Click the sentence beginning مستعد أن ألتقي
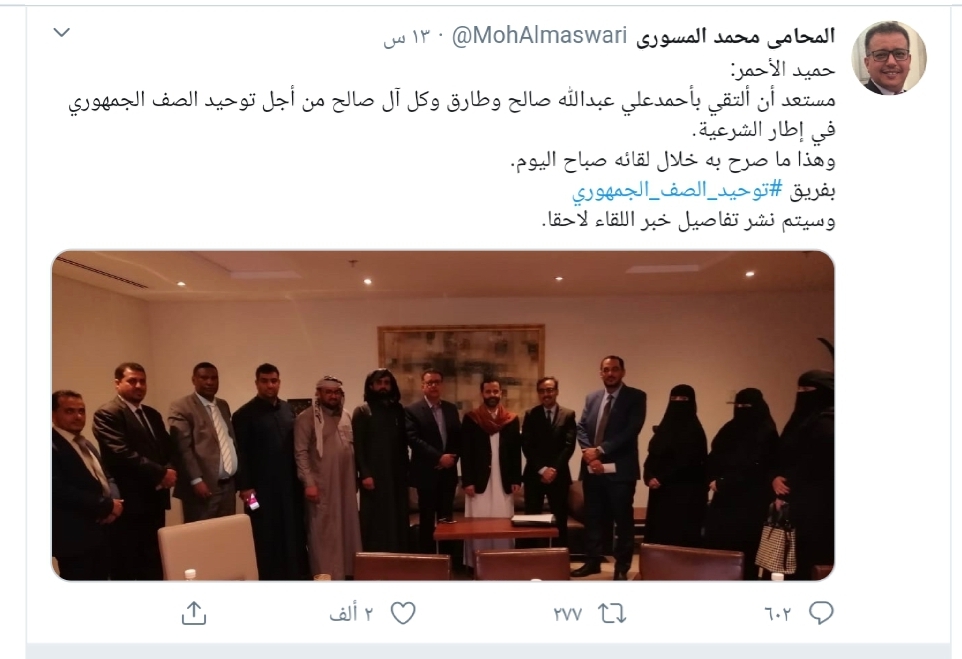Viewport: 962px width, 659px height. (452, 101)
